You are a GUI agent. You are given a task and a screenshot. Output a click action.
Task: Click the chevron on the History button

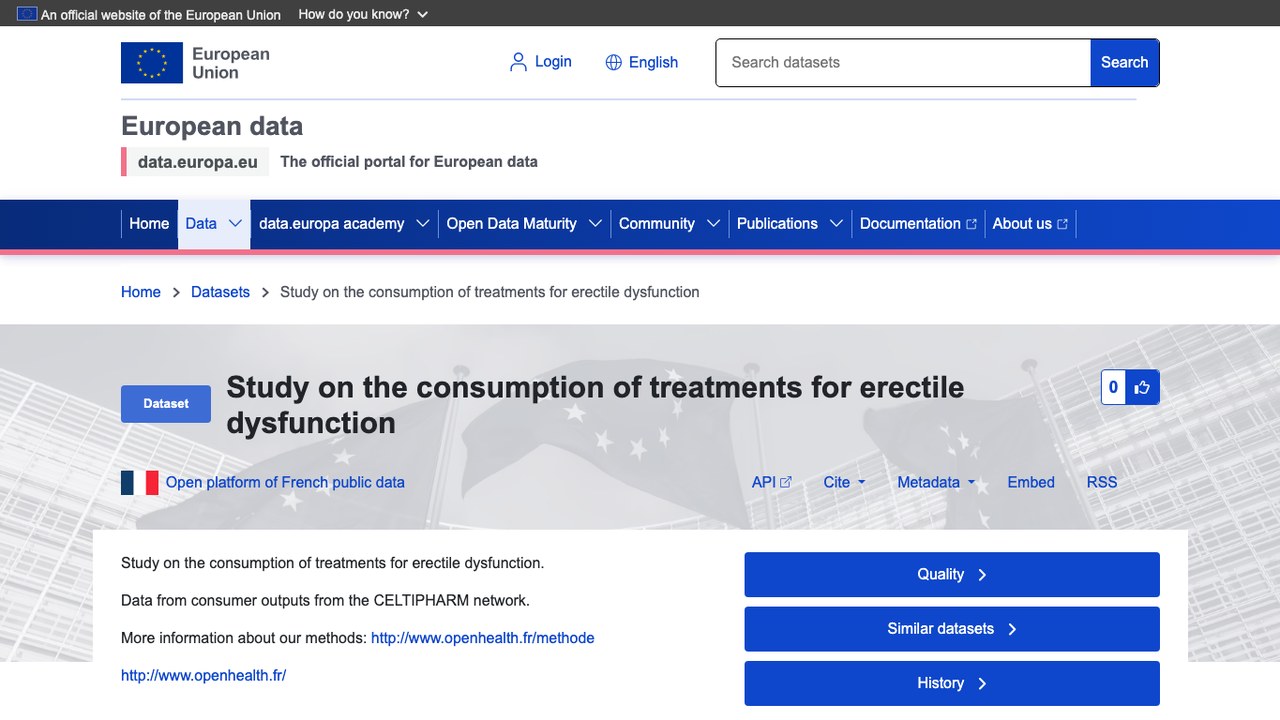(x=982, y=683)
